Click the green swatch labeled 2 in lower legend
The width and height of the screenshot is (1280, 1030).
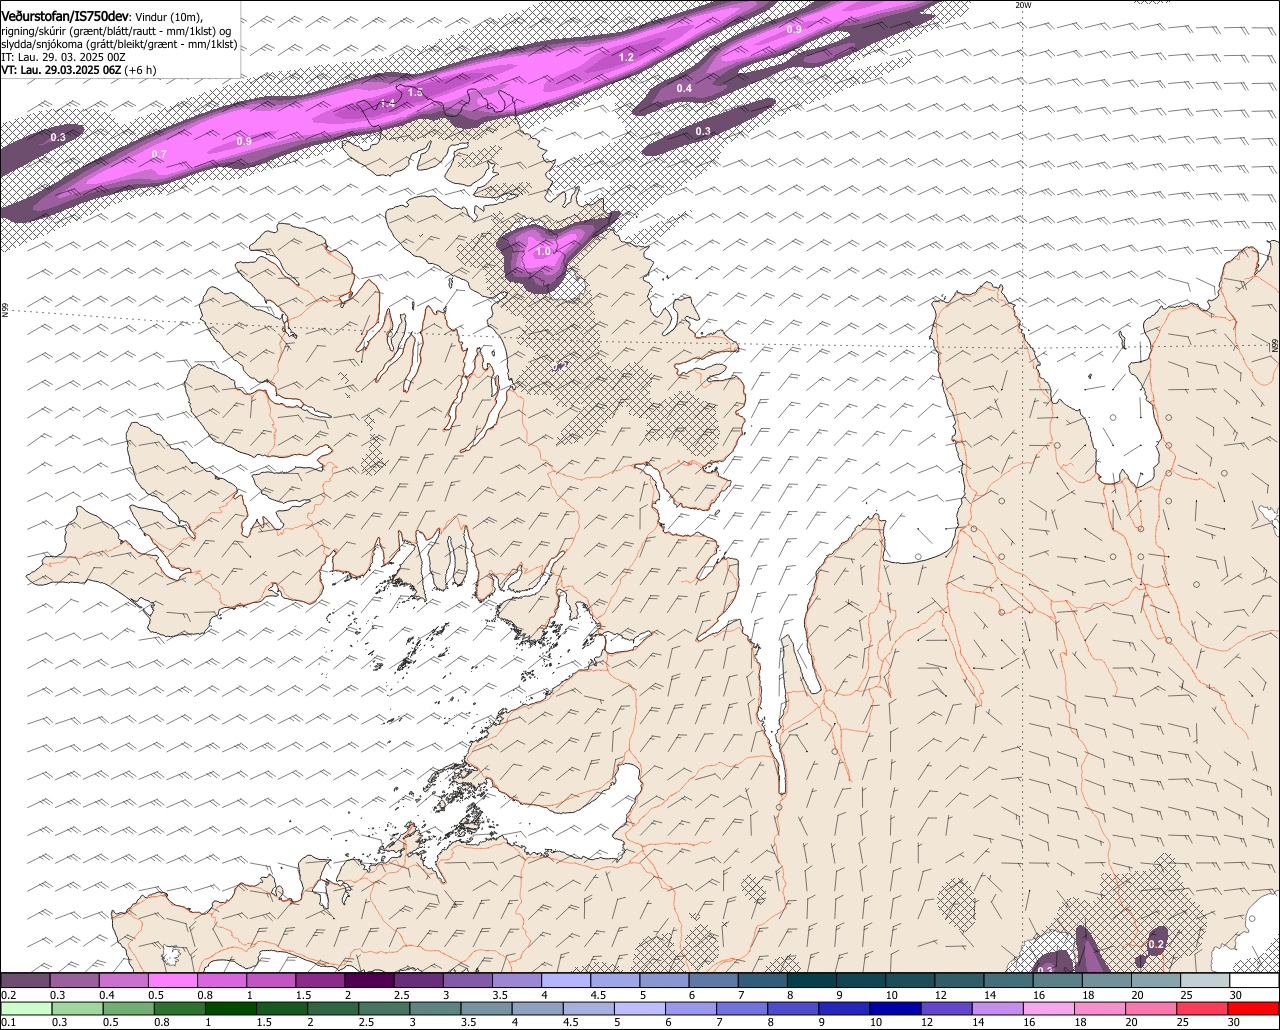[332, 1009]
